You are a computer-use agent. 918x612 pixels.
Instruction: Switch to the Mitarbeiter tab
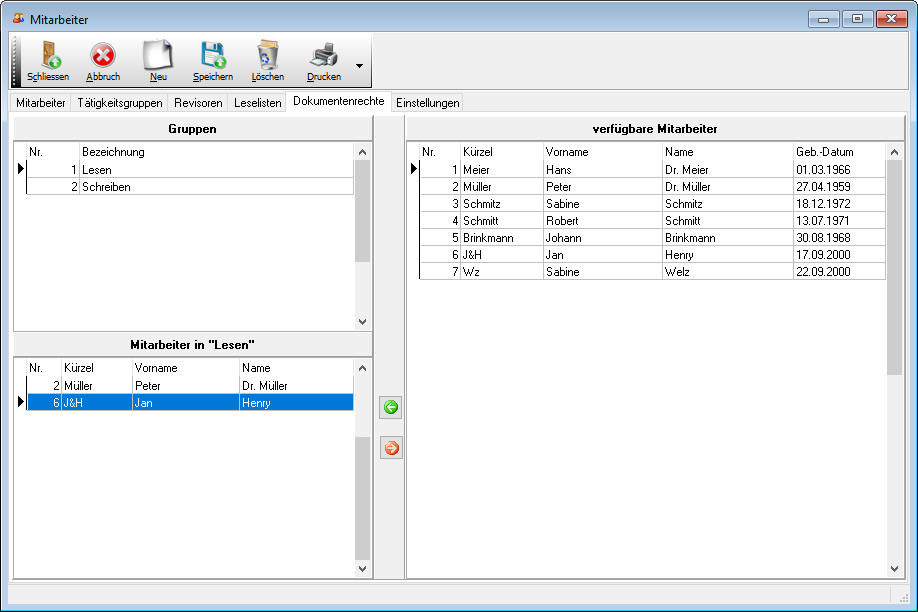[41, 103]
